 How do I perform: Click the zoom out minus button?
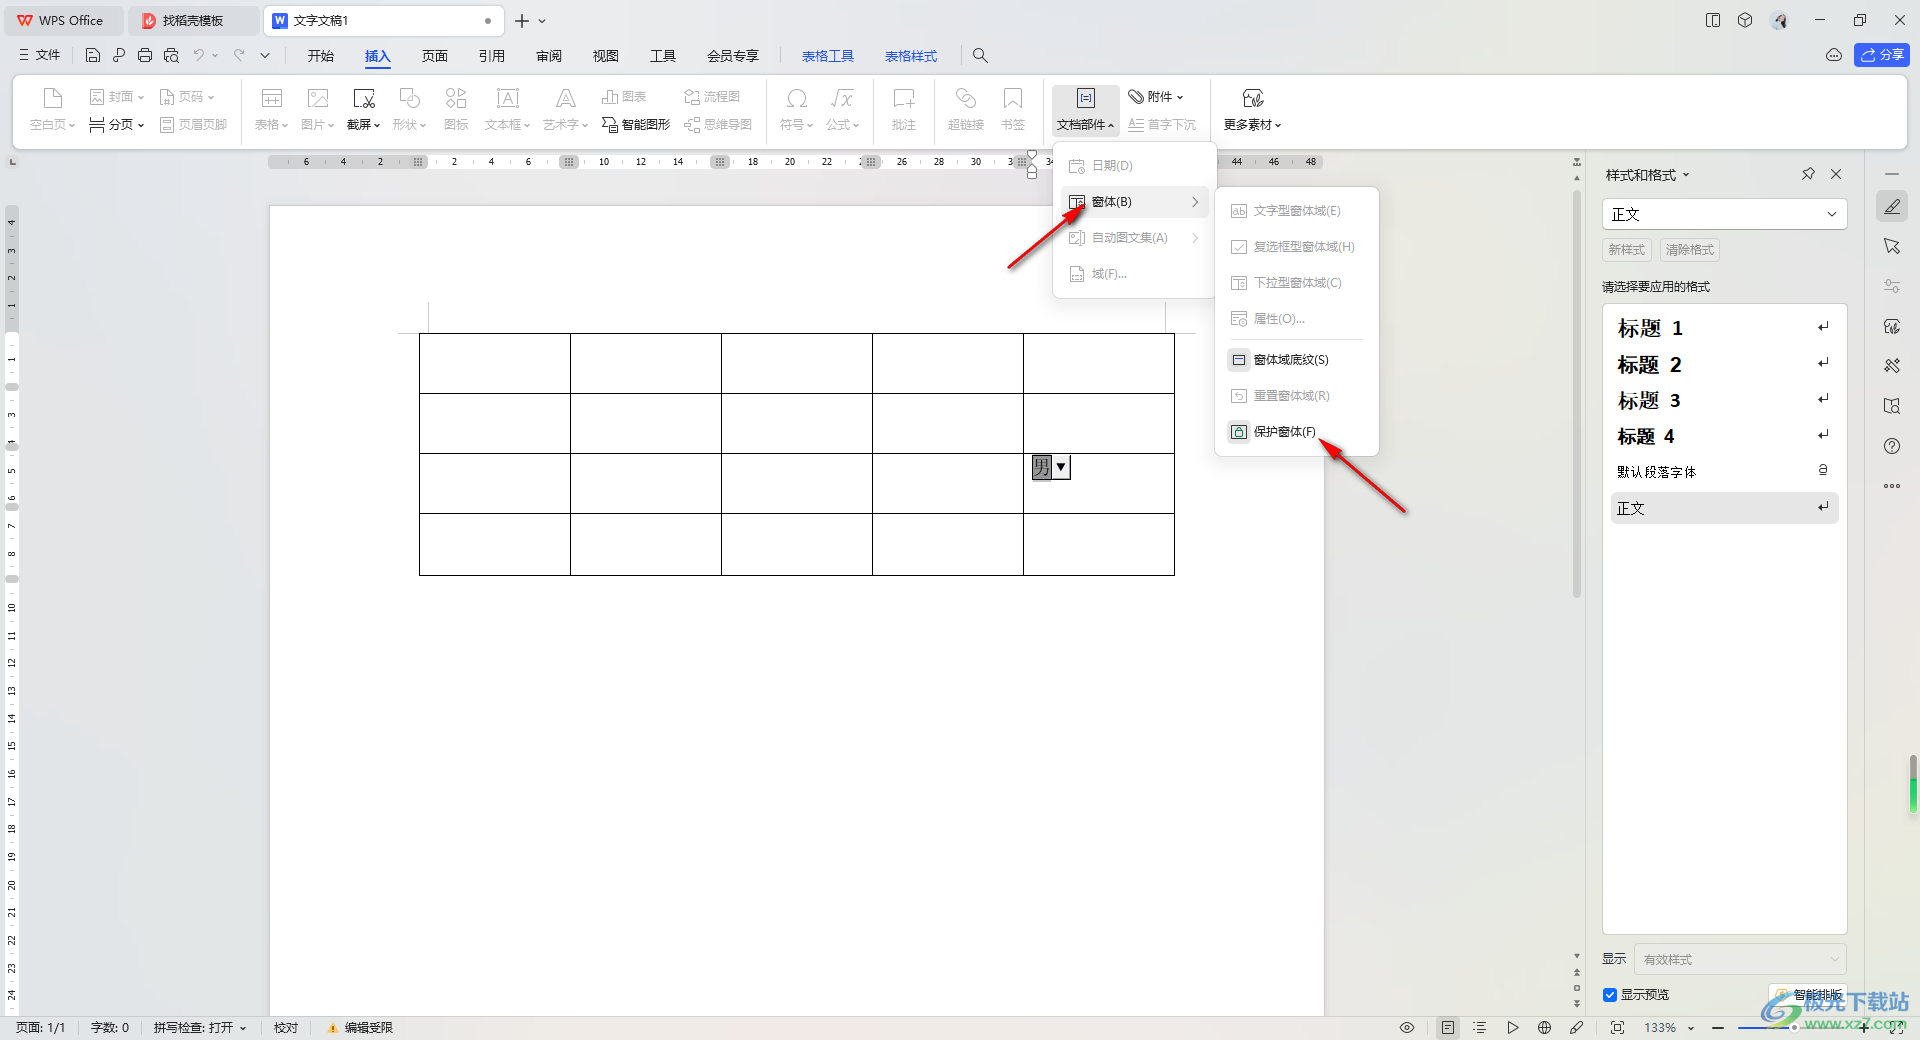click(1718, 1028)
